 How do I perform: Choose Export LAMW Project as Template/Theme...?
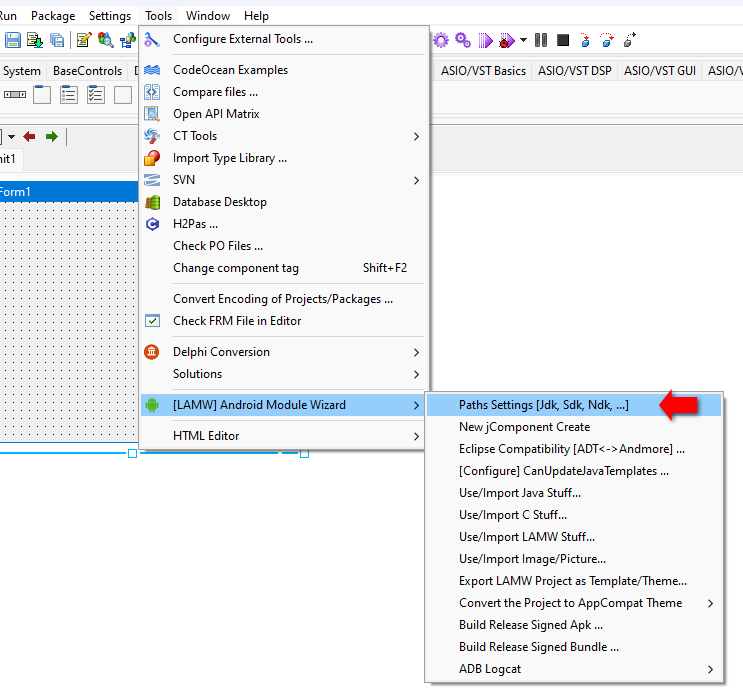[574, 581]
